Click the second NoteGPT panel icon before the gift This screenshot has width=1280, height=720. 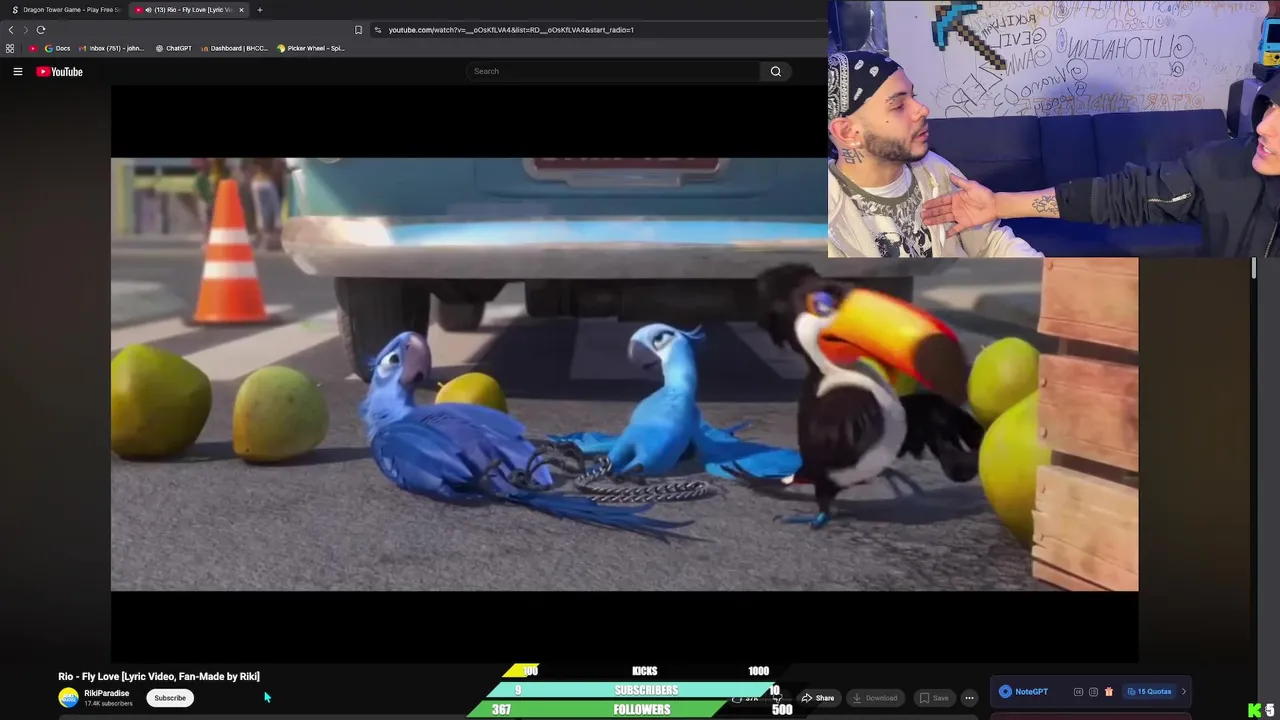[x=1093, y=692]
